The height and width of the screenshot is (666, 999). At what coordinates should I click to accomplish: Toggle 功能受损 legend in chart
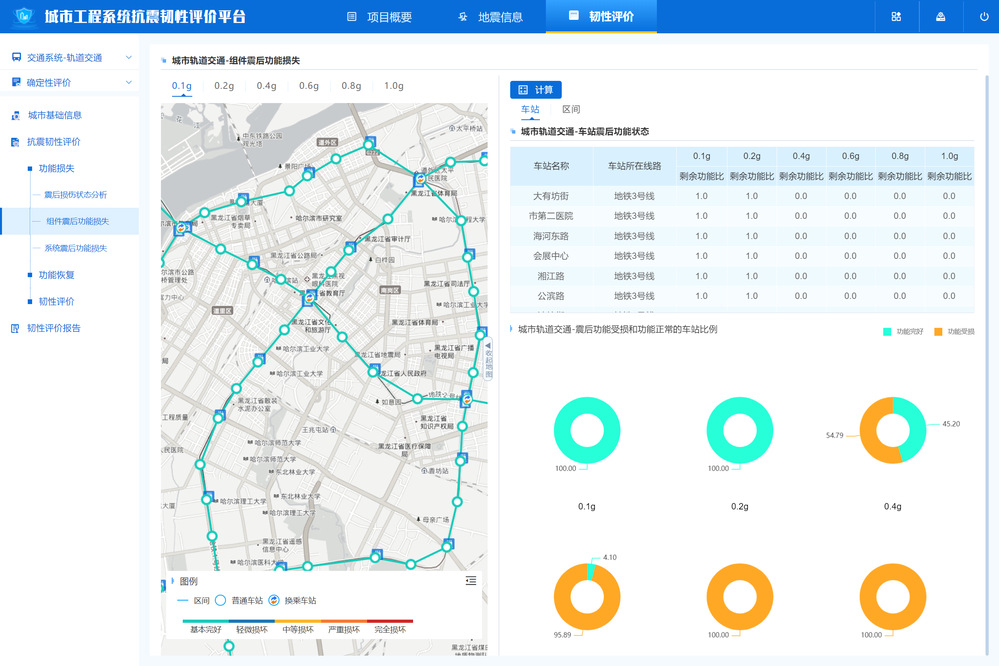coord(953,331)
